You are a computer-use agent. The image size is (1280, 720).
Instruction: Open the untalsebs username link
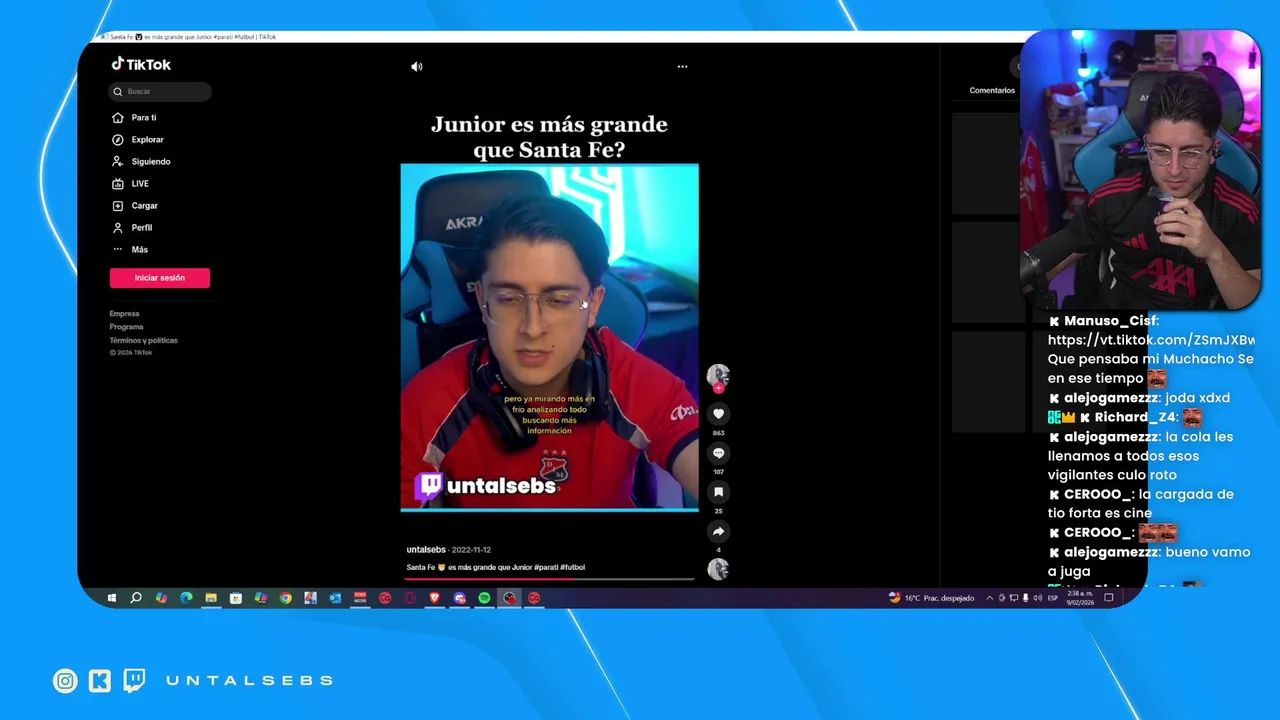coord(426,550)
